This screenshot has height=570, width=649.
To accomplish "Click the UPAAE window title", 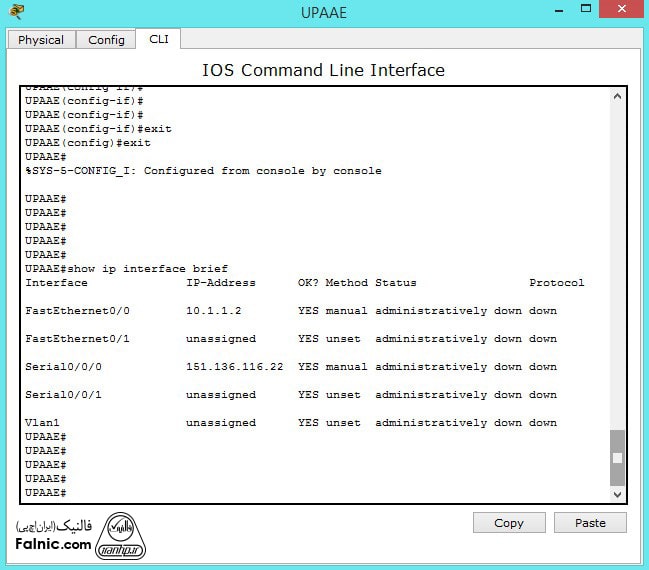I will pos(323,13).
